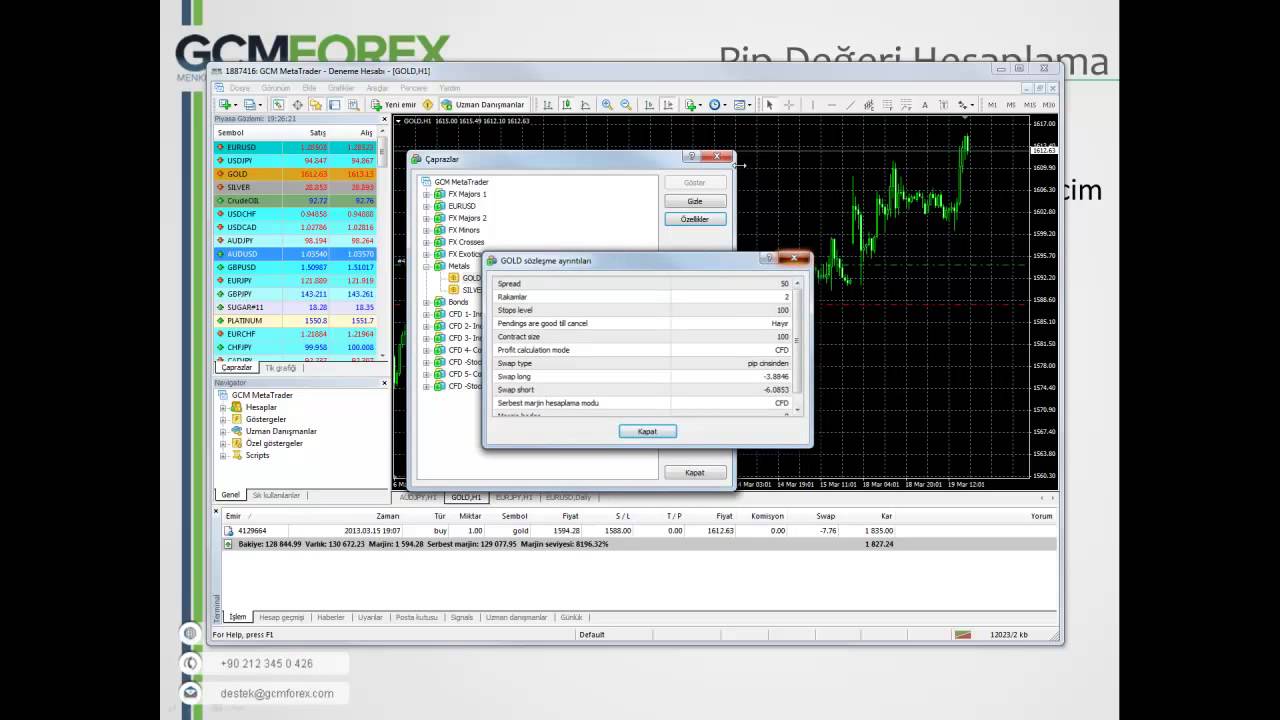Select the Contract size row
Viewport: 1280px width, 720px height.
click(643, 337)
